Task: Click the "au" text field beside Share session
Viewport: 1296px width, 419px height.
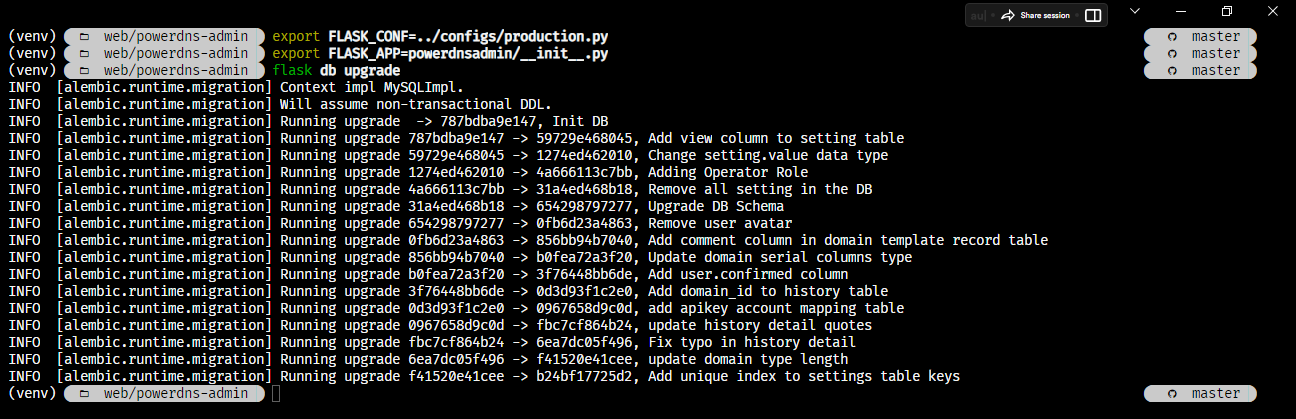Action: pyautogui.click(x=976, y=15)
